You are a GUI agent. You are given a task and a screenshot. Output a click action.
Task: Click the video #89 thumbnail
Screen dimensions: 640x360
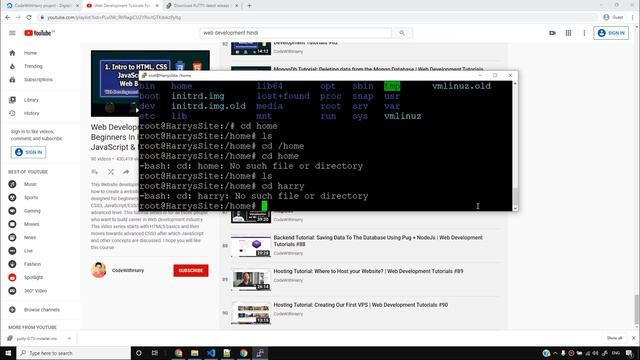[x=251, y=280]
